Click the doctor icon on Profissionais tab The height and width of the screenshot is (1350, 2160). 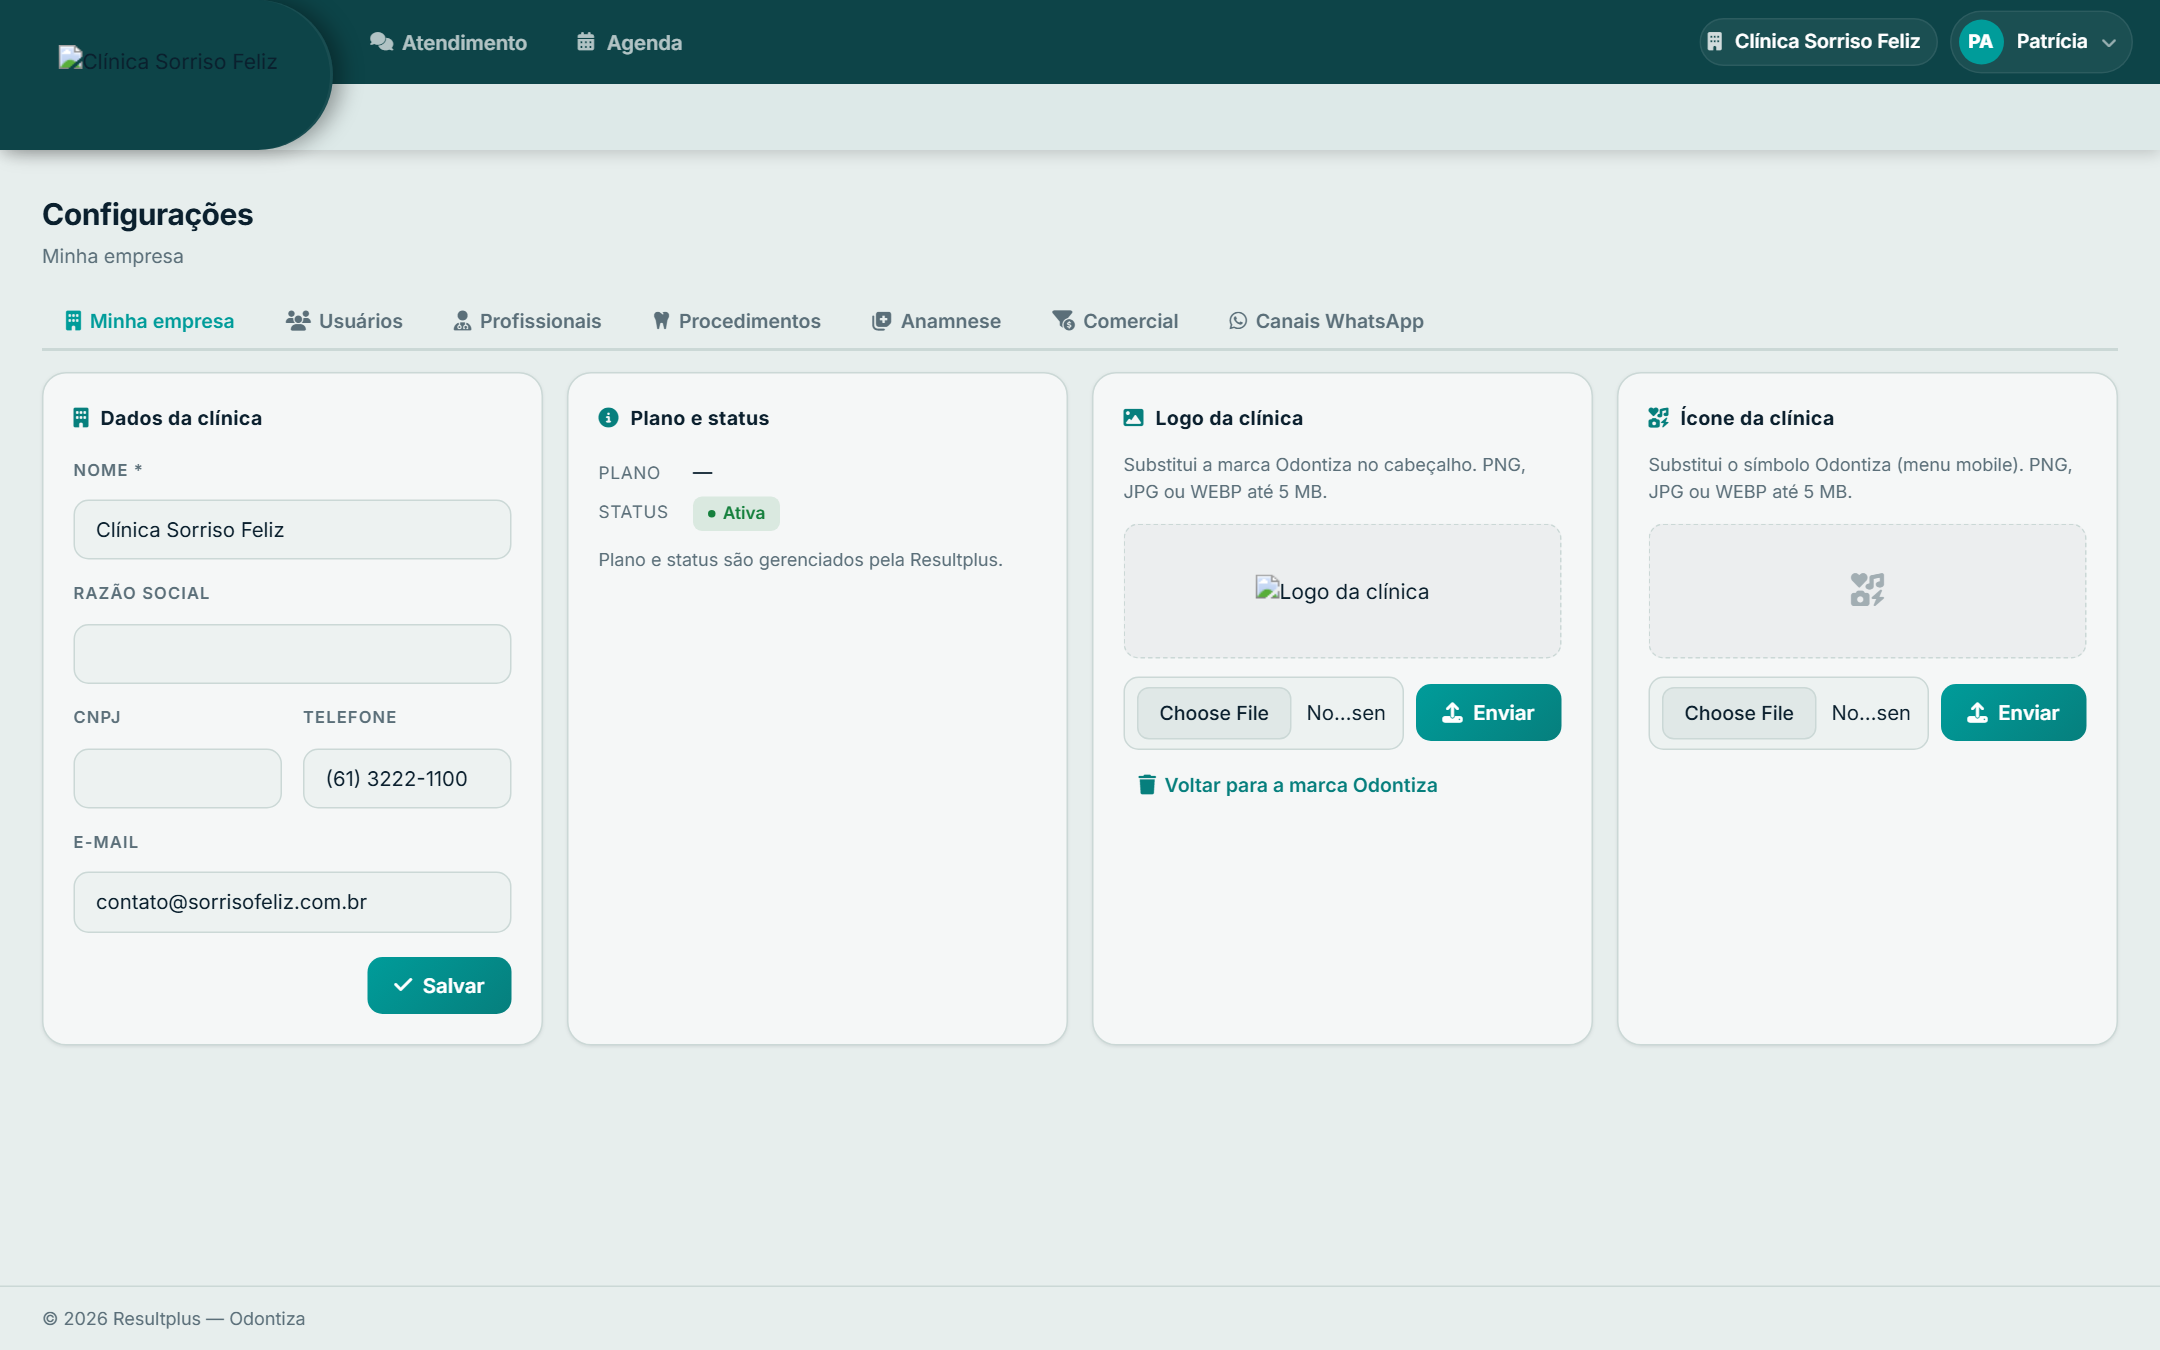pyautogui.click(x=462, y=321)
